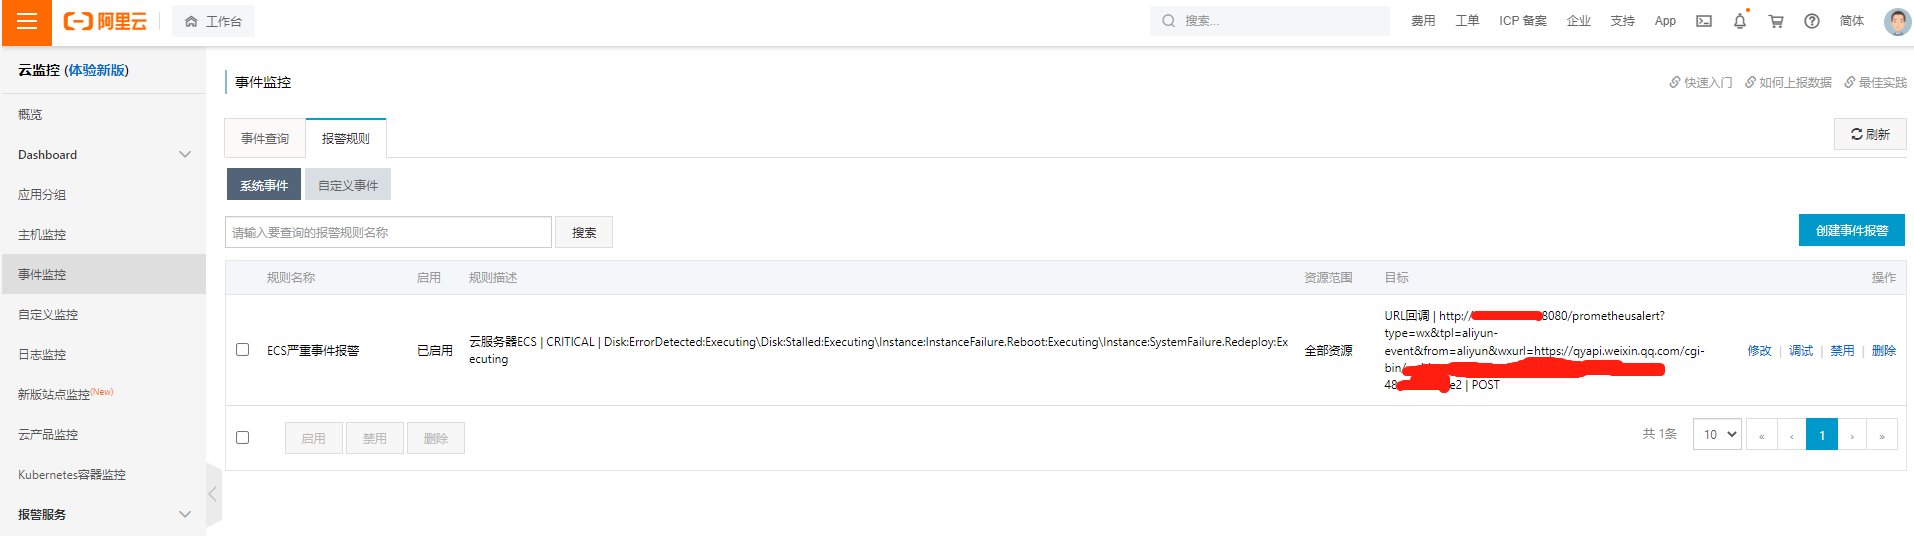The width and height of the screenshot is (1914, 536).
Task: Click the home icon in 工作台 button
Action: [x=191, y=21]
